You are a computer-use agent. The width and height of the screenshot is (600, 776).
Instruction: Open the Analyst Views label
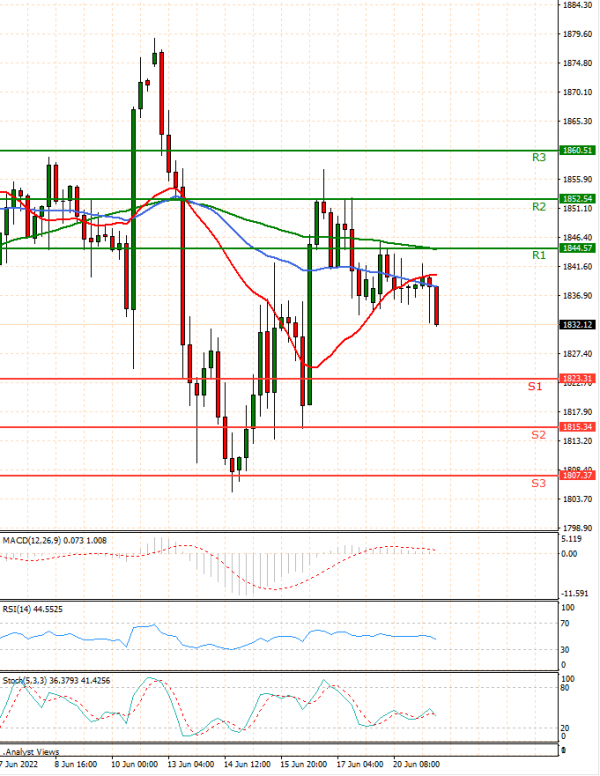click(31, 752)
